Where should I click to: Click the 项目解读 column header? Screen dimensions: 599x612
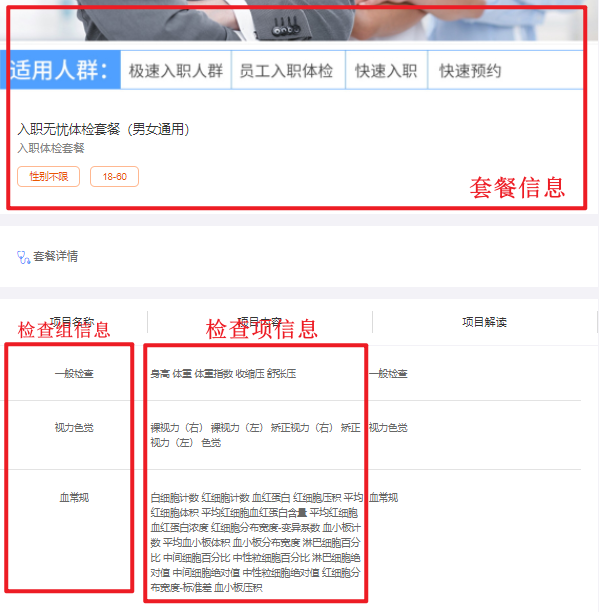tap(484, 322)
